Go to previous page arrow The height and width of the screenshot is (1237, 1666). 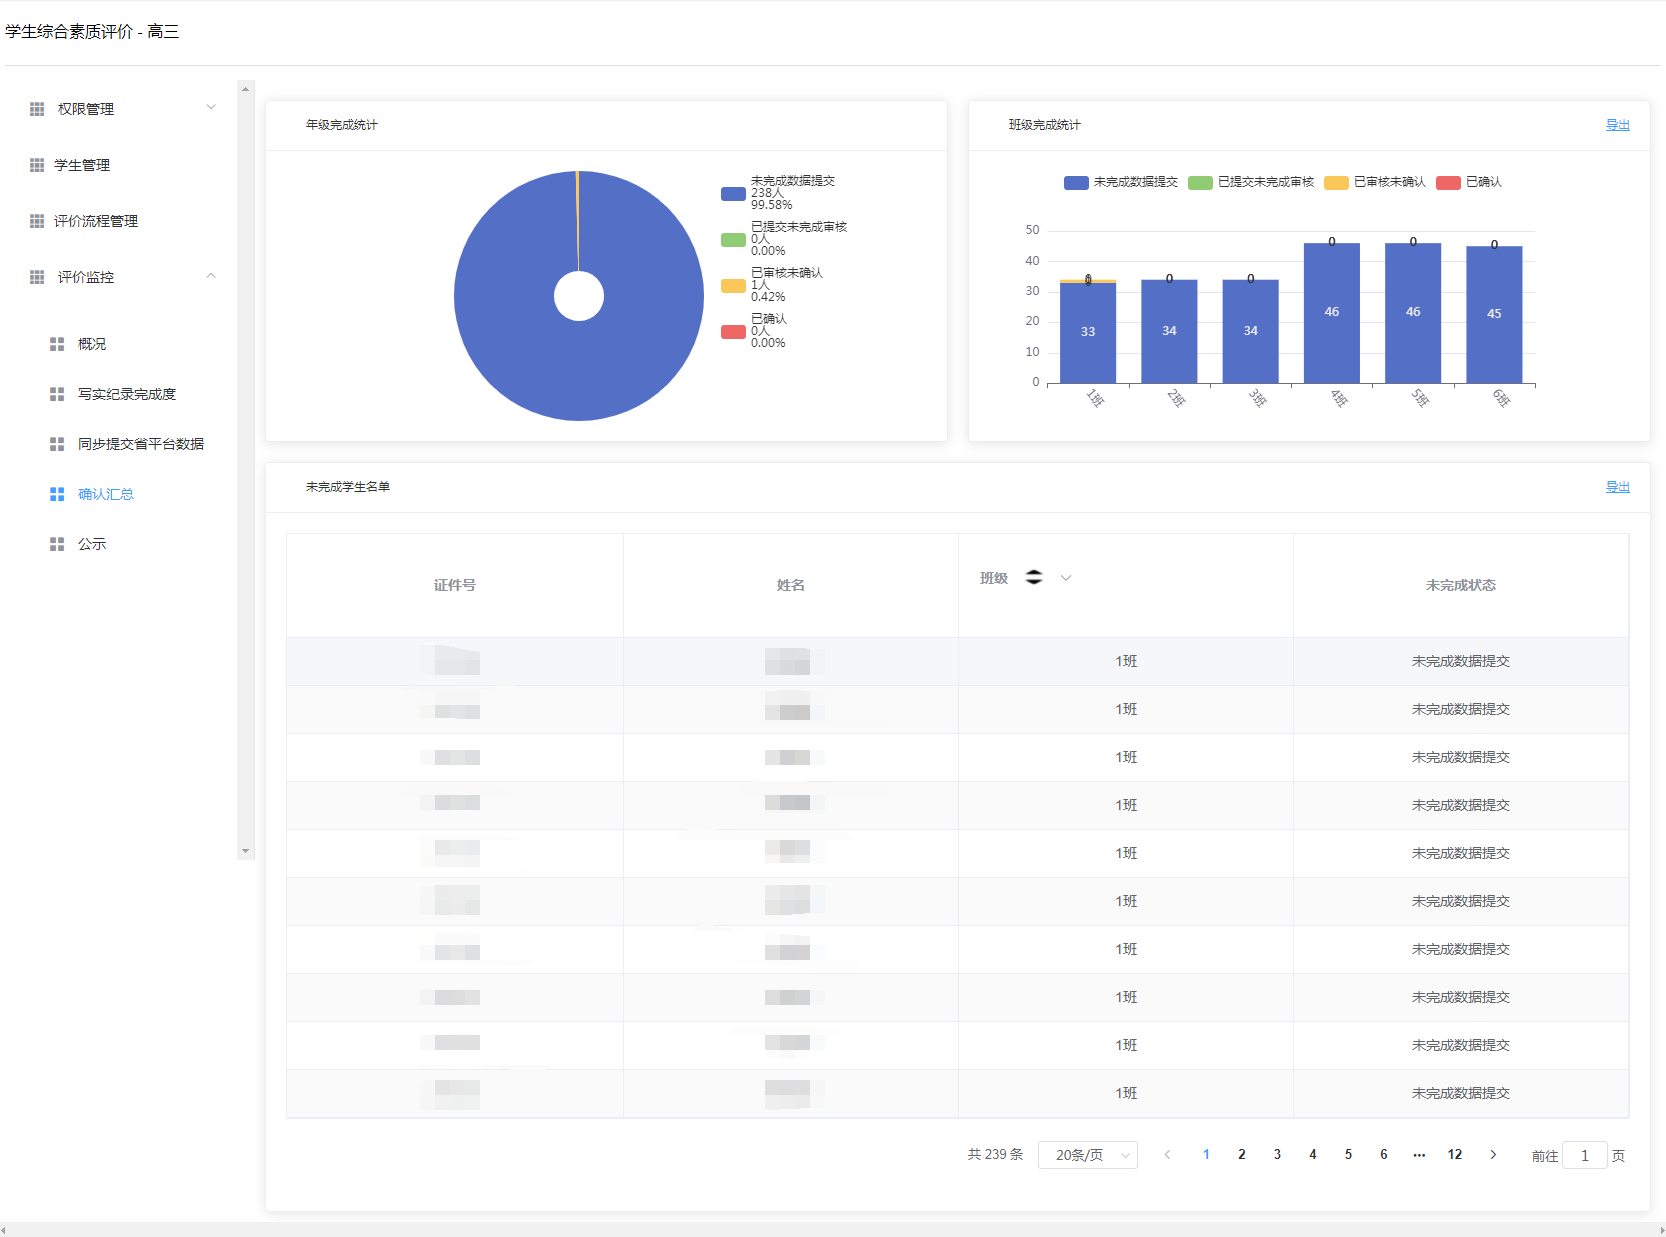(x=1167, y=1154)
